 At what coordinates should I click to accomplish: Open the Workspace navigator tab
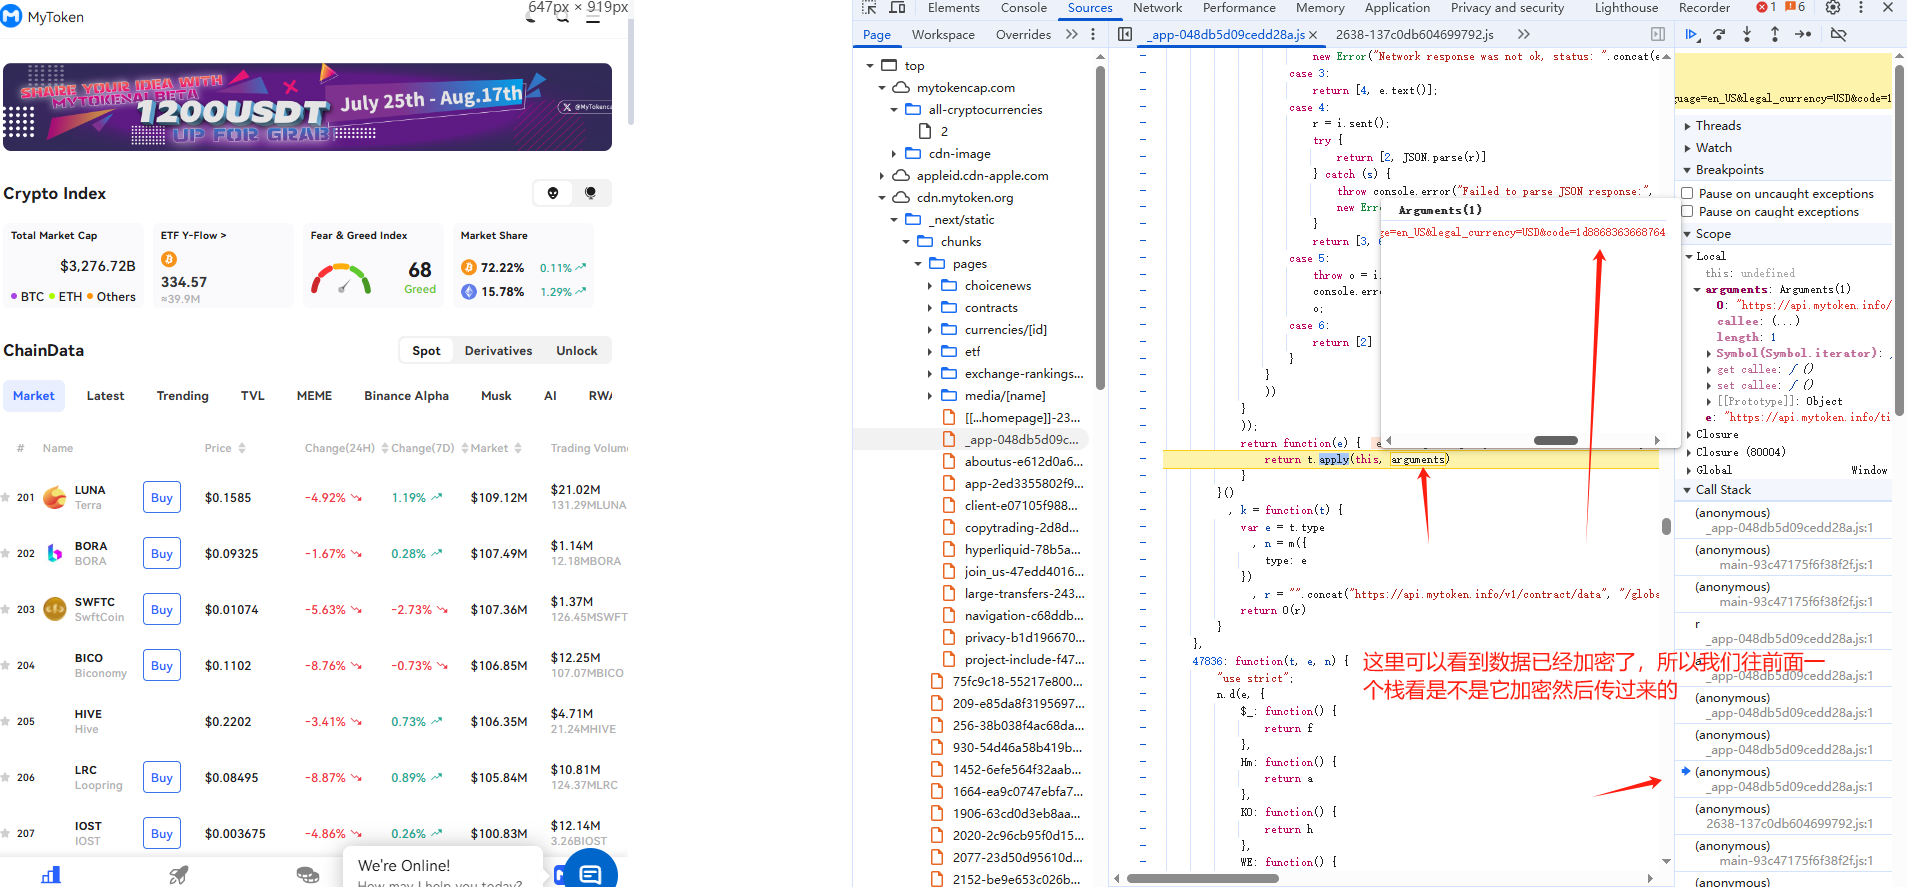[943, 34]
